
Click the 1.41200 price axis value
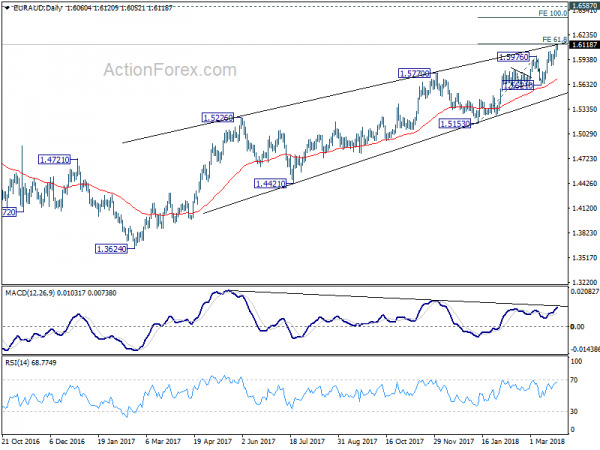tap(584, 208)
